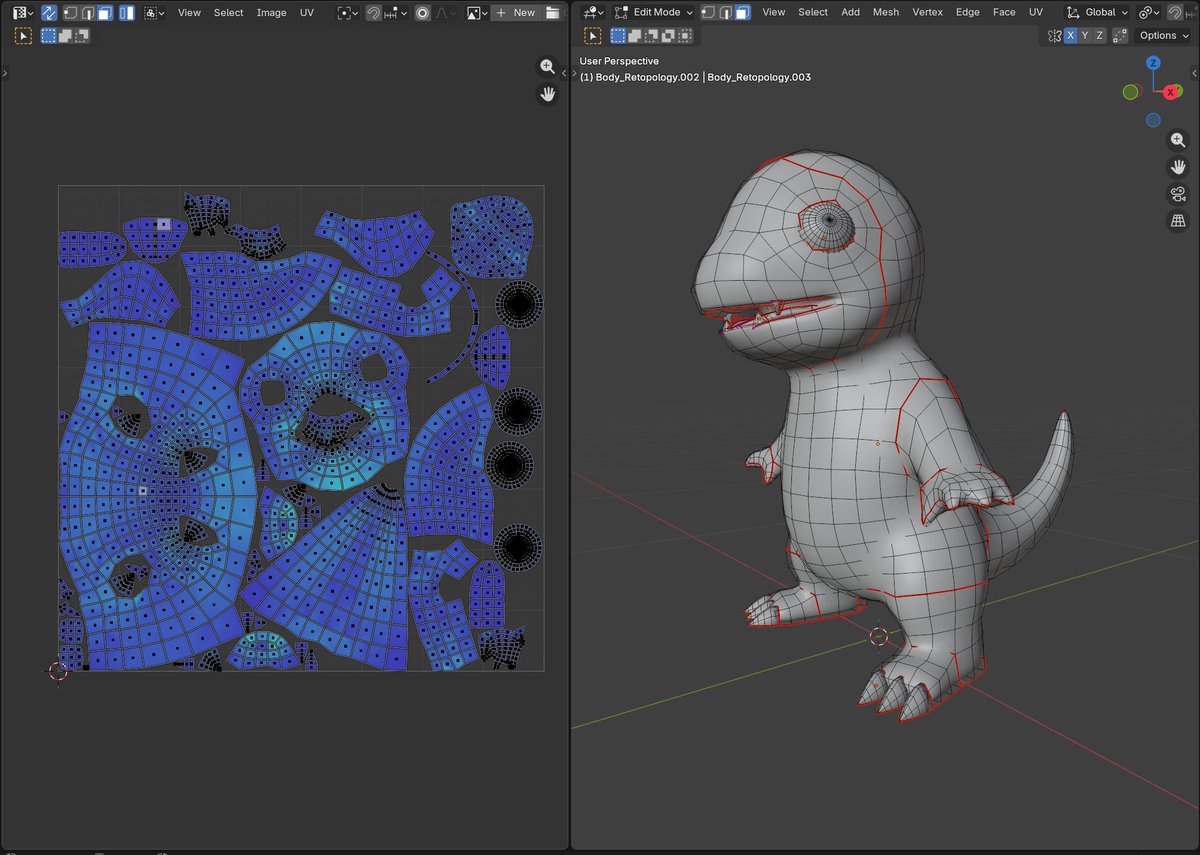Viewport: 1200px width, 855px height.
Task: Open sticky selection mode dropdown
Action: click(154, 13)
